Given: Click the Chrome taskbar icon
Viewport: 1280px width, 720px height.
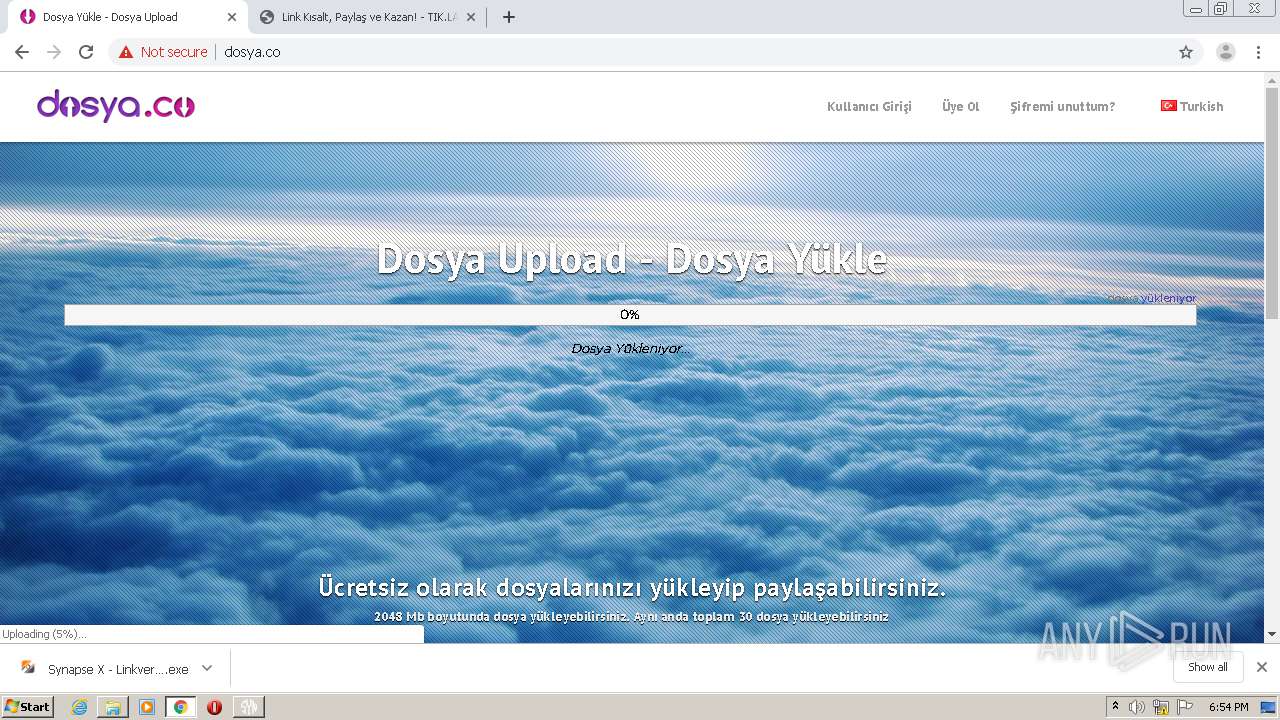Looking at the screenshot, I should (180, 707).
